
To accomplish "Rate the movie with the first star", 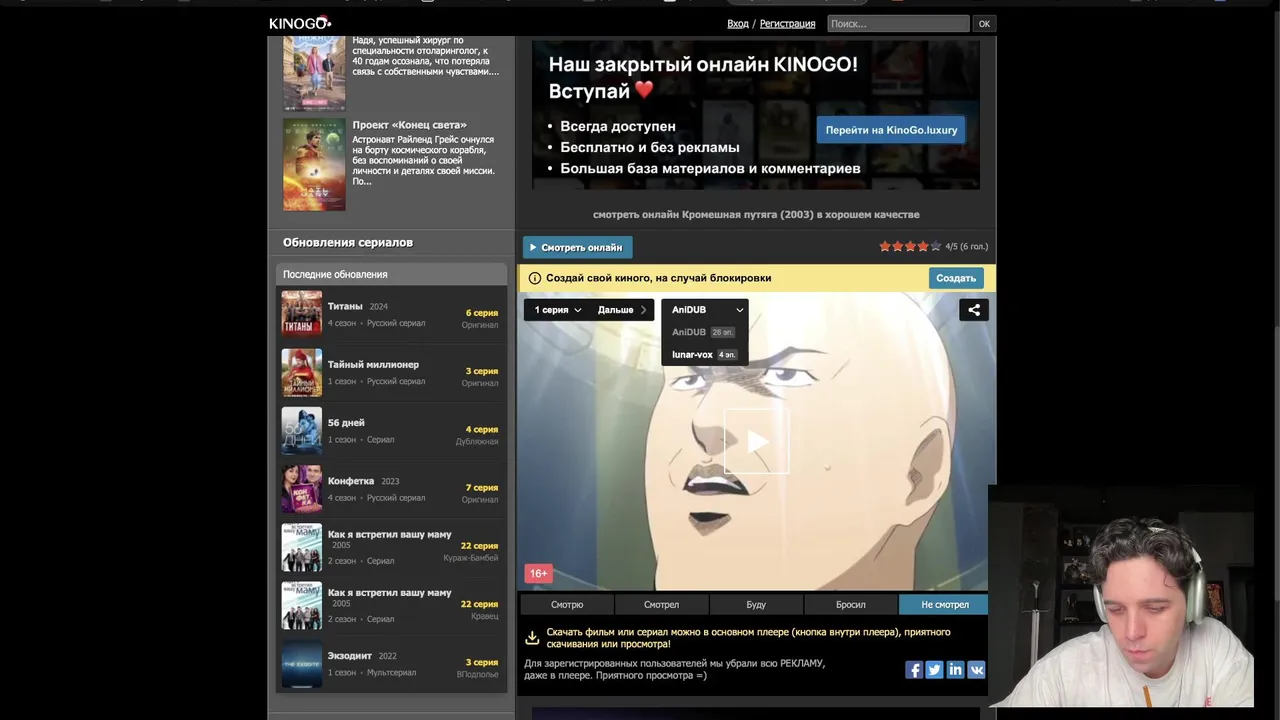I will coord(885,246).
